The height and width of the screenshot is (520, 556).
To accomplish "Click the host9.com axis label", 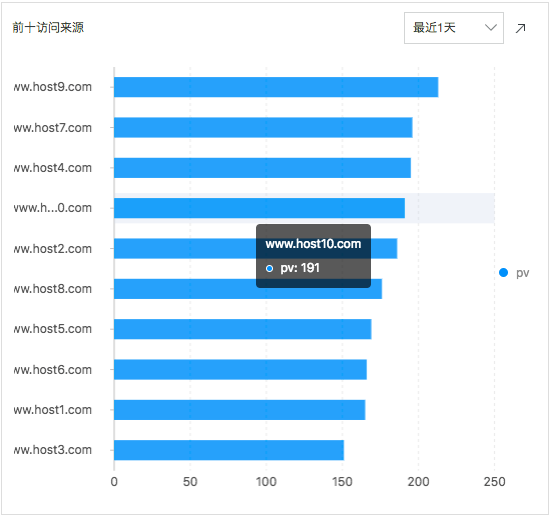I will [53, 87].
